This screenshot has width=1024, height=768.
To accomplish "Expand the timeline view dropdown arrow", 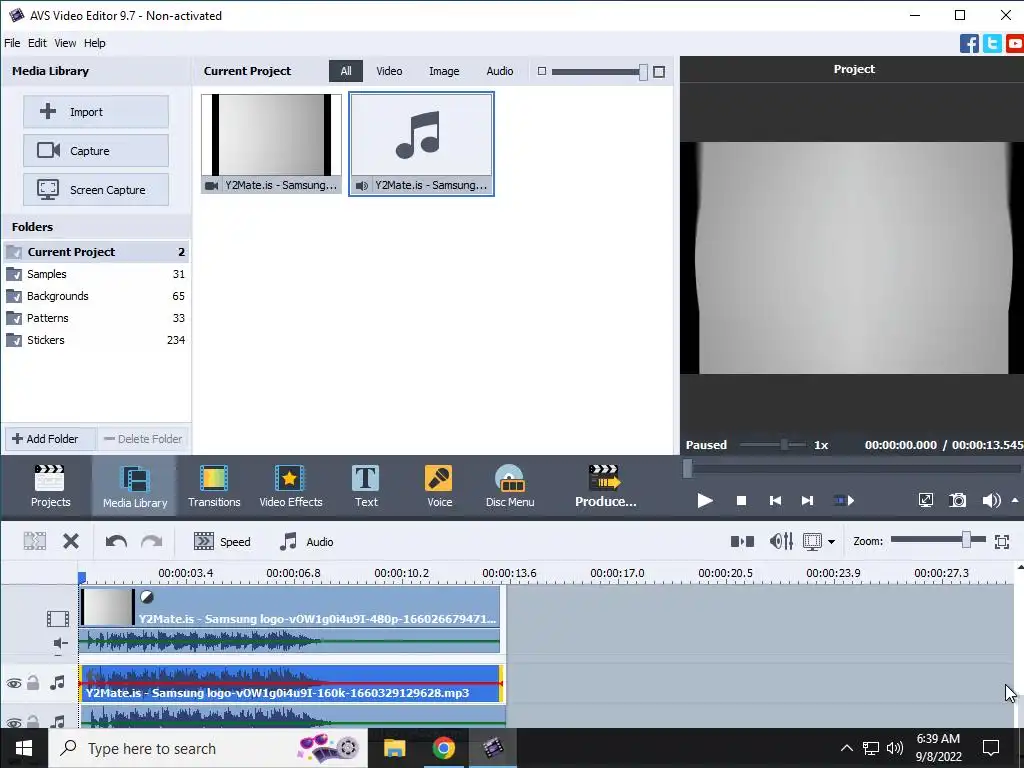I will (831, 542).
